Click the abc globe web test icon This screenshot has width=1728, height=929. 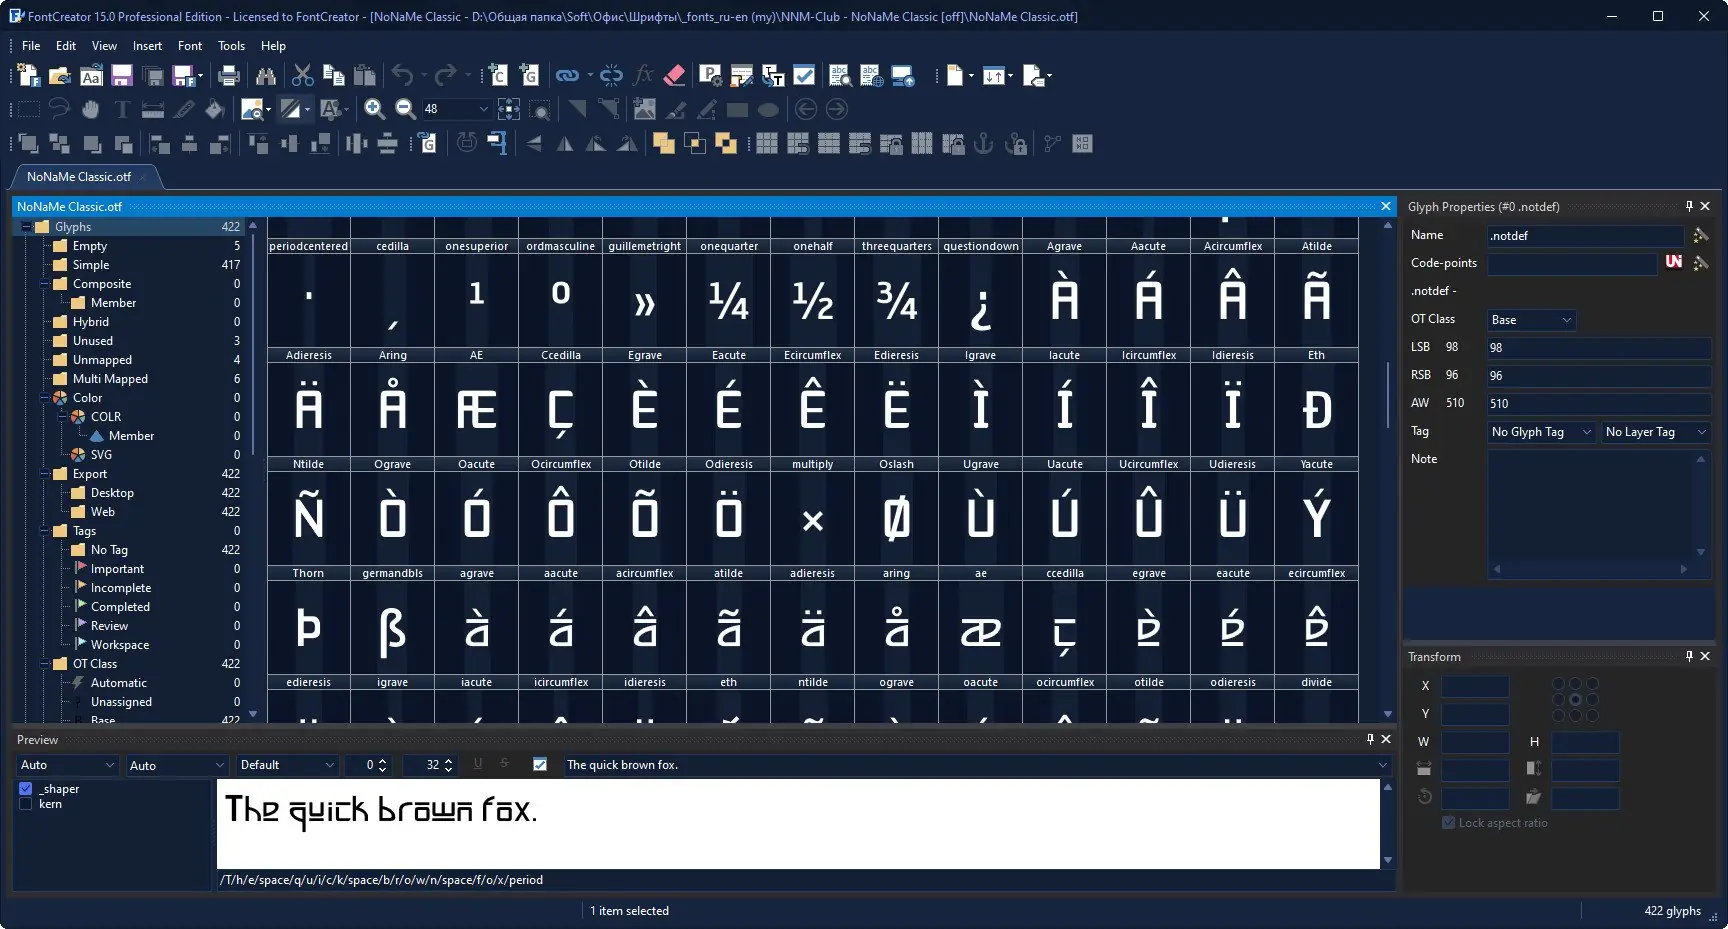pyautogui.click(x=872, y=76)
